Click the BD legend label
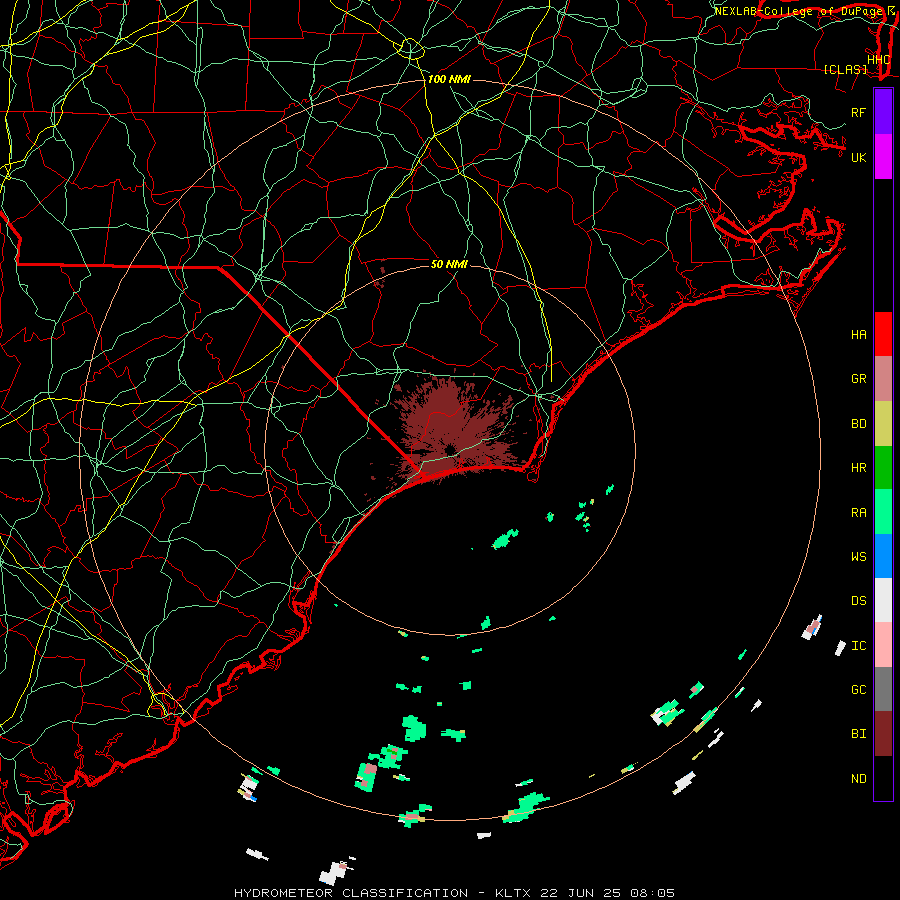The height and width of the screenshot is (900, 900). click(x=858, y=424)
